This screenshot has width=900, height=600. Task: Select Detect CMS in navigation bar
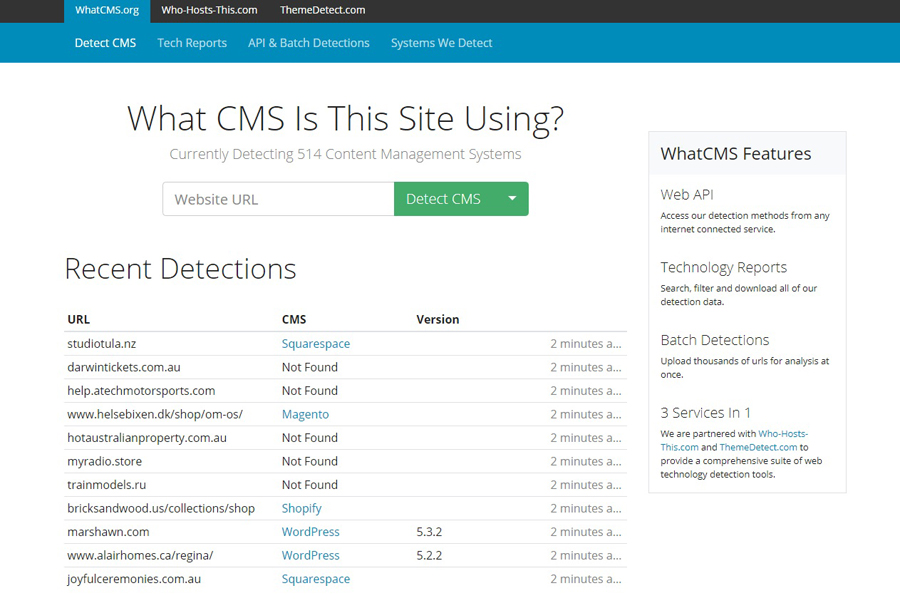(x=105, y=43)
